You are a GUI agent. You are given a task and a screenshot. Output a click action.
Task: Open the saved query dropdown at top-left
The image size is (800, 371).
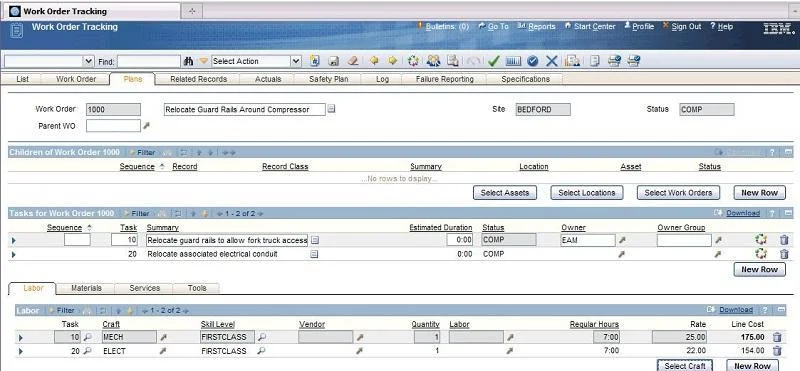(89, 61)
